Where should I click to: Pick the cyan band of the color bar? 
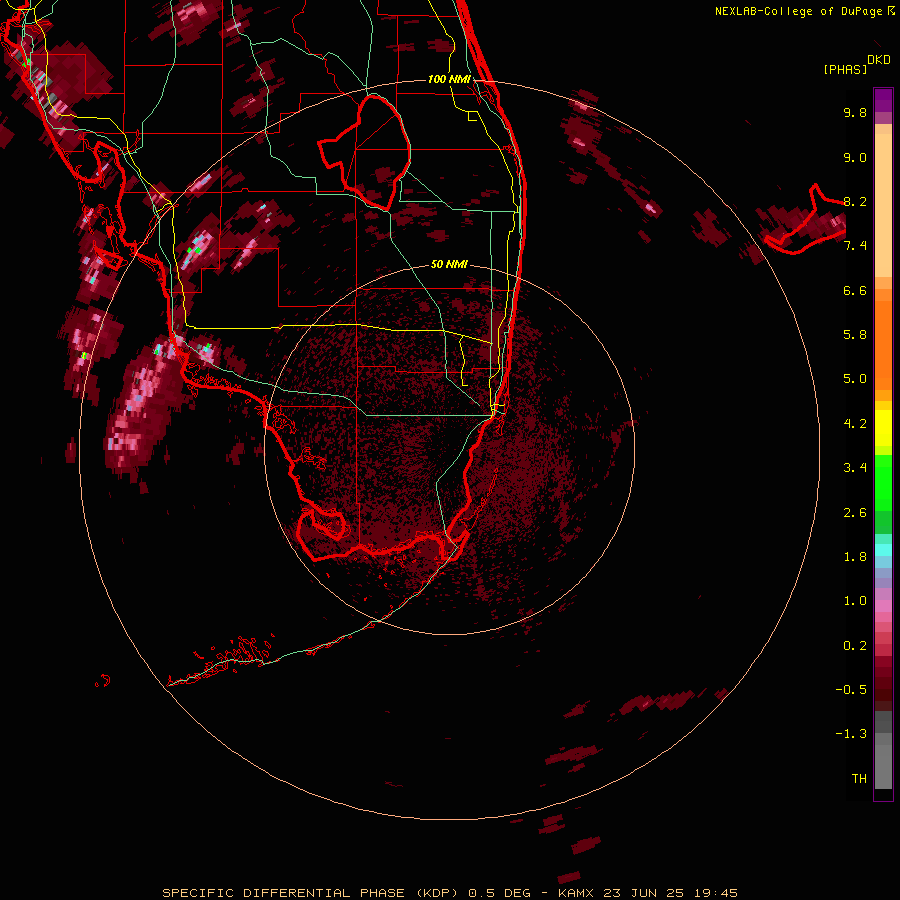883,550
